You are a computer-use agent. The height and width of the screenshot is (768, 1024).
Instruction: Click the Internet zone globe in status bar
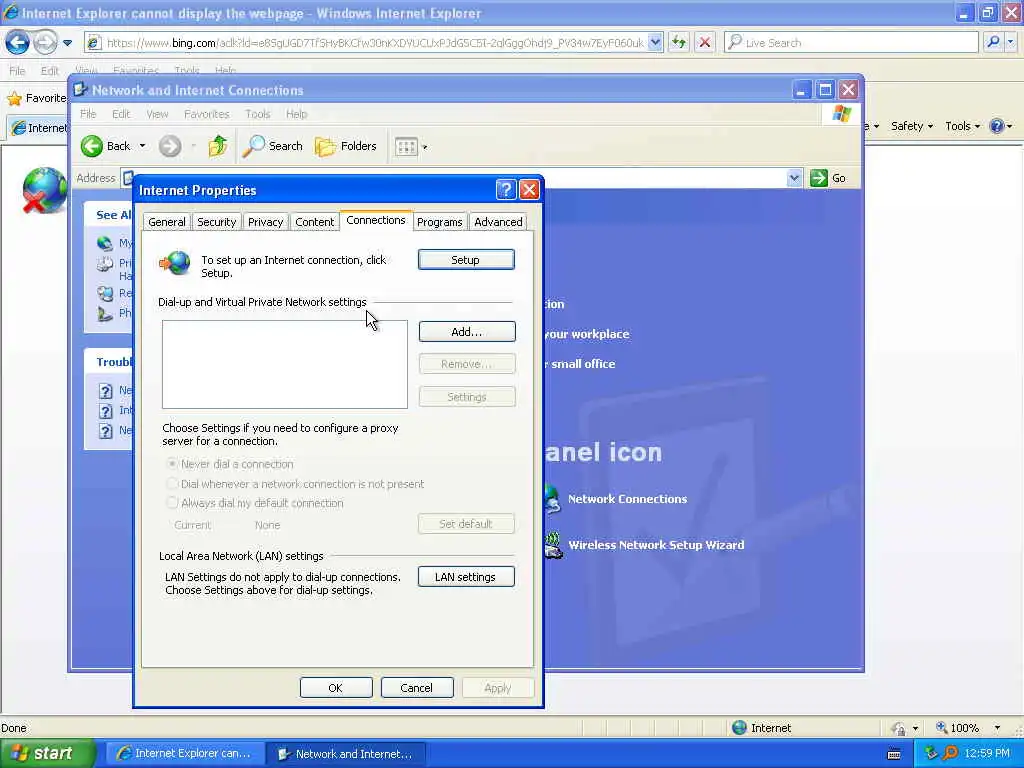739,728
